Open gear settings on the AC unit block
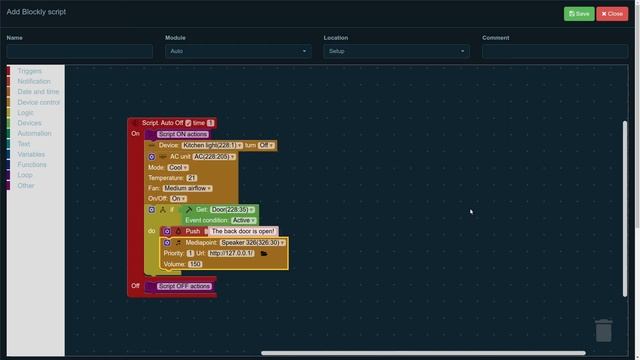Screen dimensions: 640x360 (x=151, y=157)
